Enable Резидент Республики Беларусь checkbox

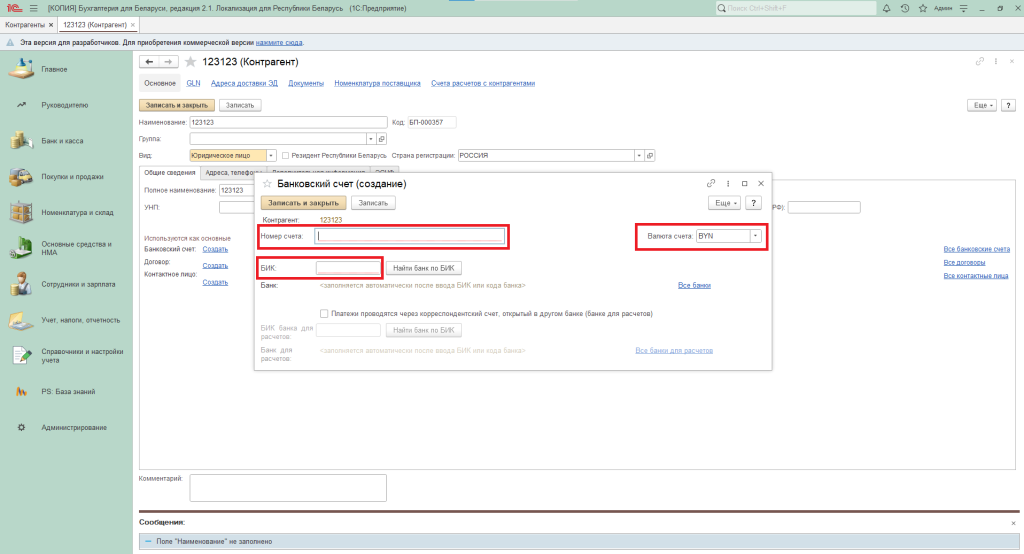[286, 156]
